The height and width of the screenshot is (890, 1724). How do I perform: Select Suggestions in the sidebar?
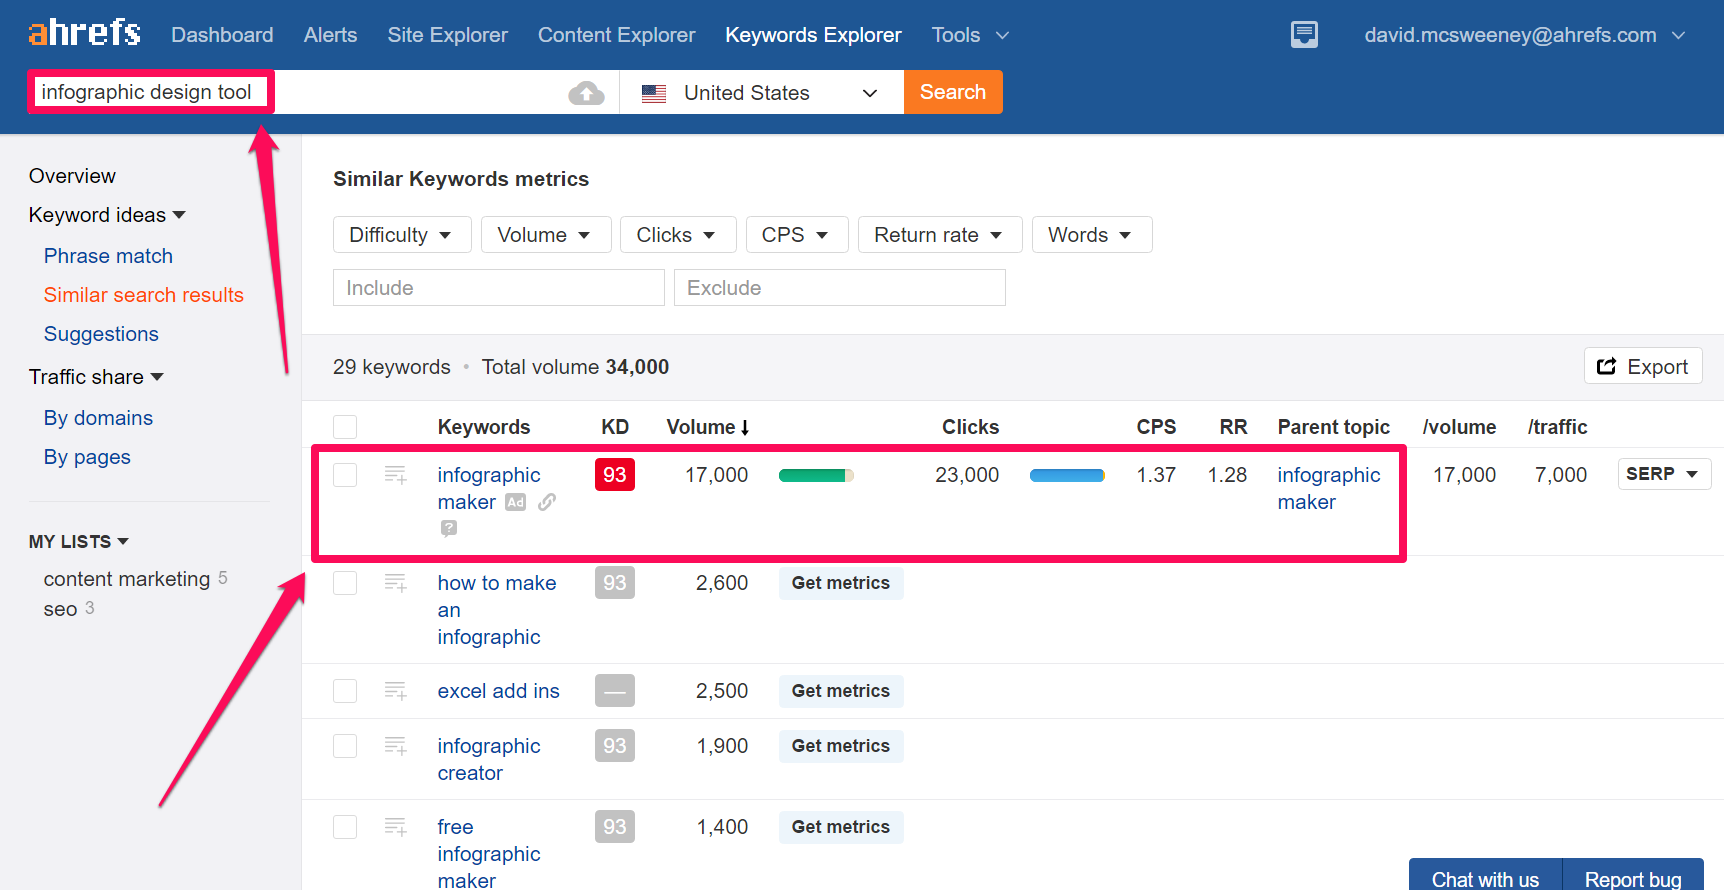pos(101,334)
